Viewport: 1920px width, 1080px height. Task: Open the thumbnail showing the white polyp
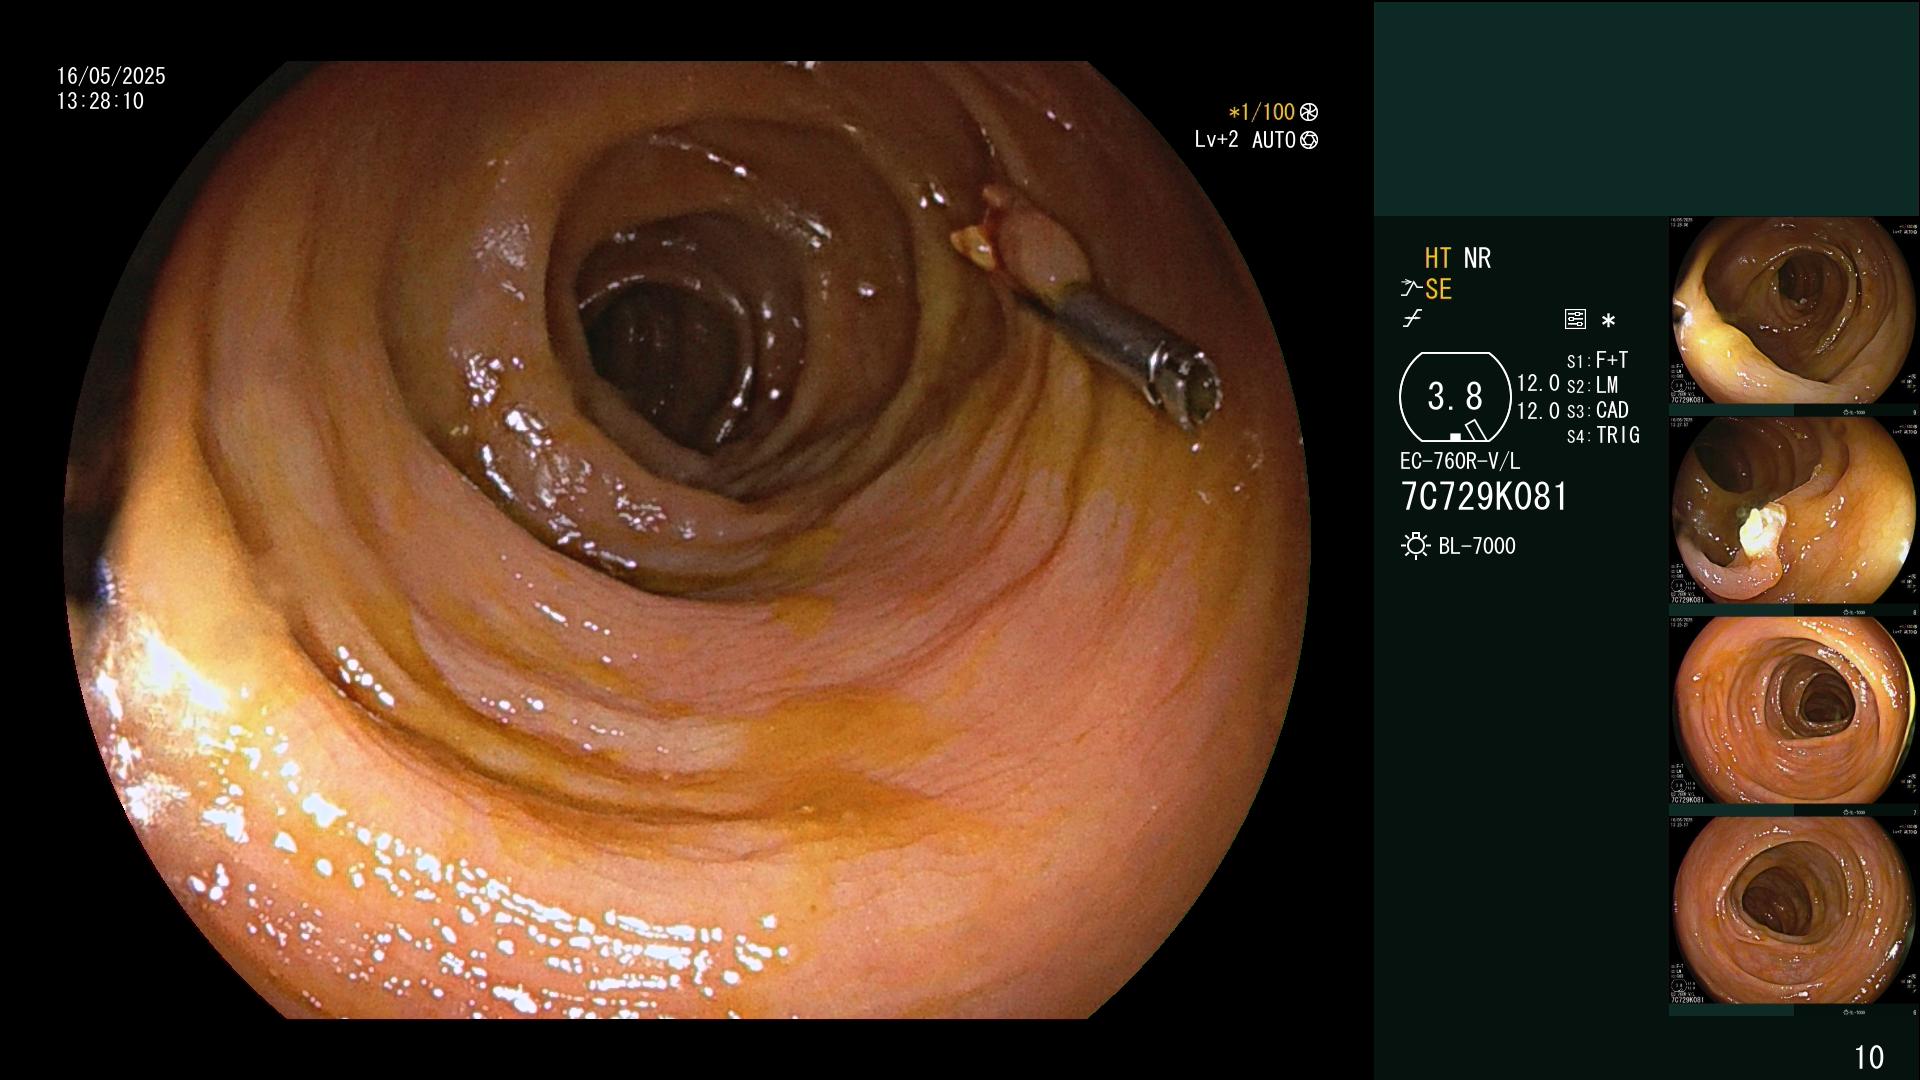pyautogui.click(x=1793, y=511)
